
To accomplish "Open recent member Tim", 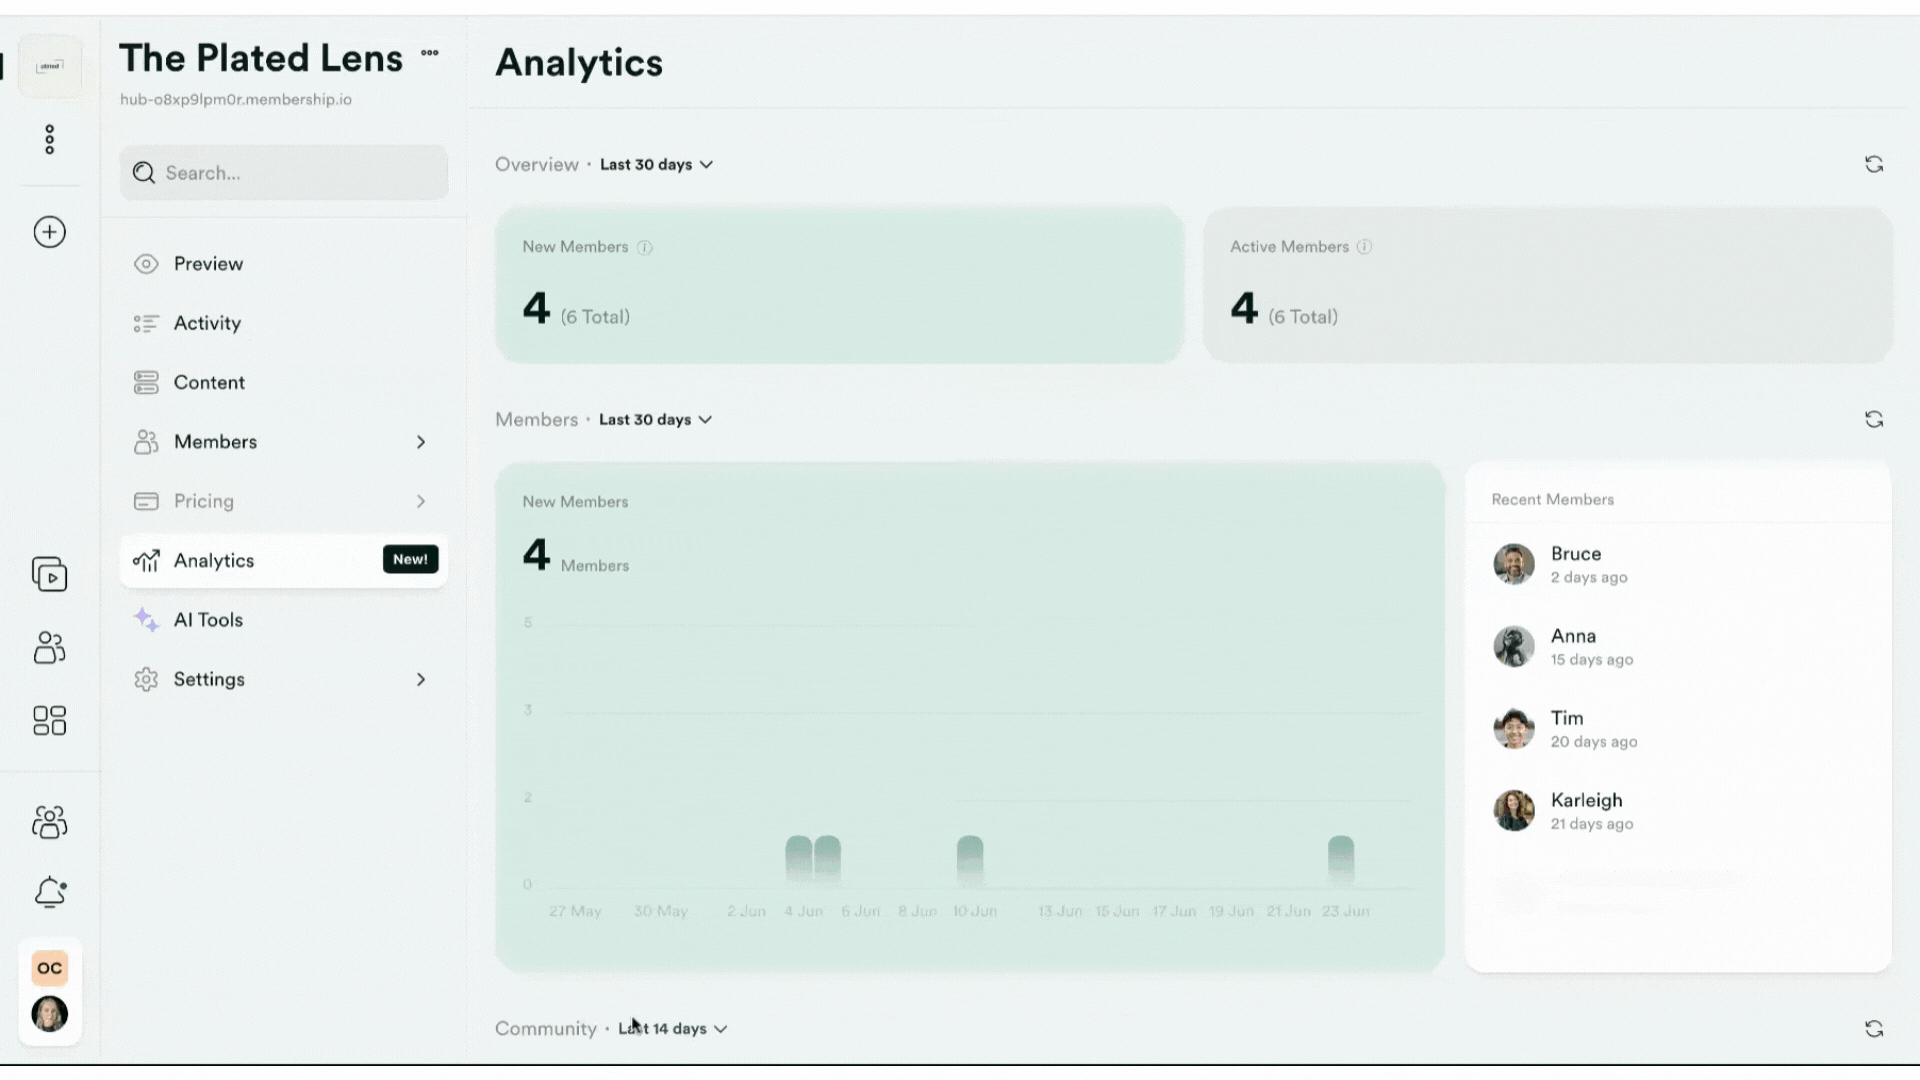I will [x=1677, y=729].
